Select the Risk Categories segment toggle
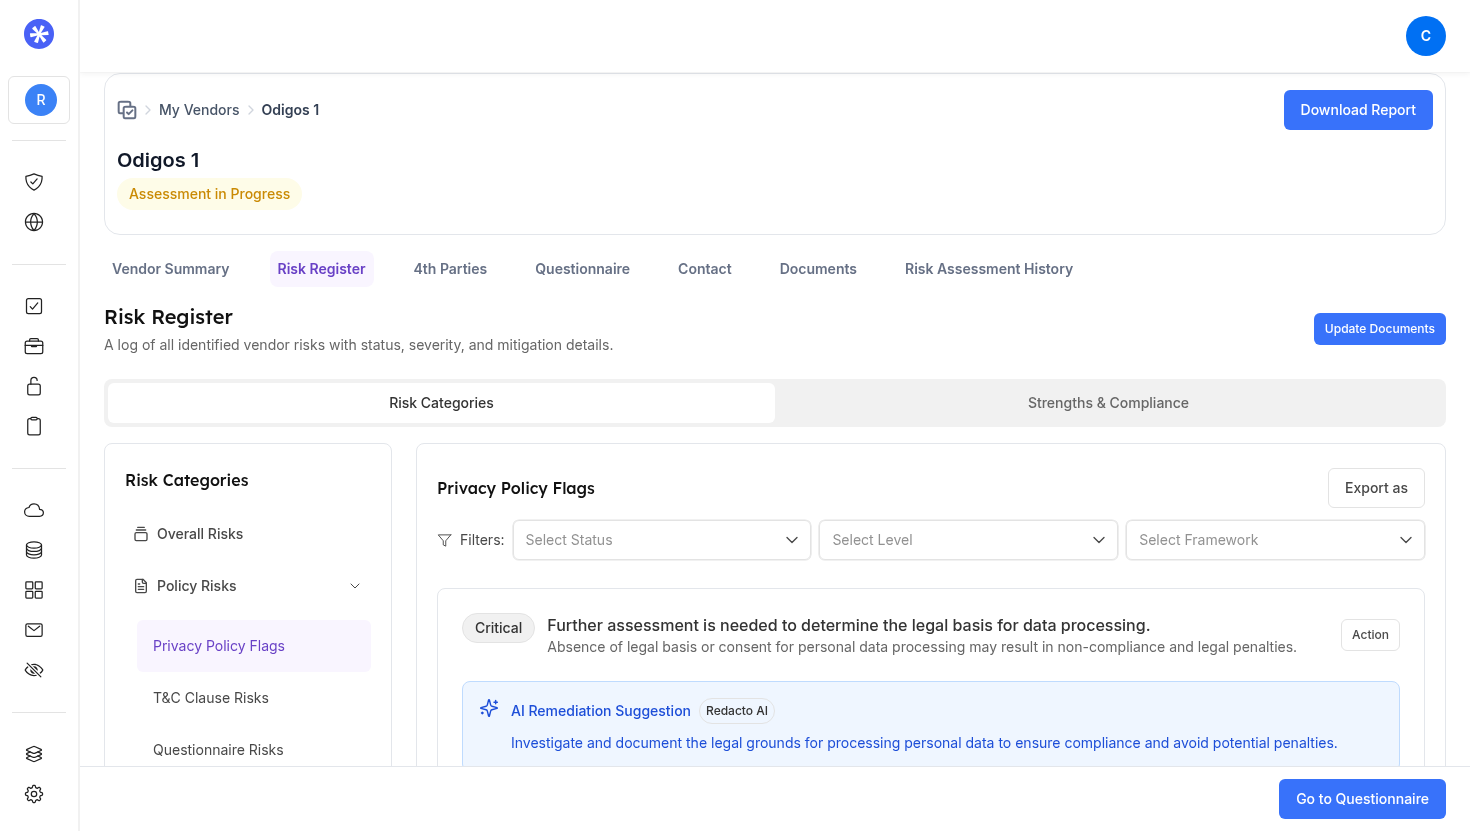Screen dimensions: 1470x831 441,403
